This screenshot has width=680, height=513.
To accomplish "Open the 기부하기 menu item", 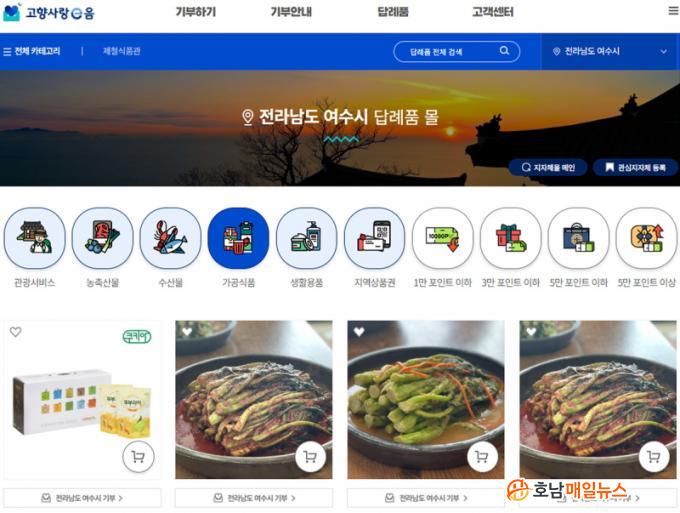I will pyautogui.click(x=196, y=12).
